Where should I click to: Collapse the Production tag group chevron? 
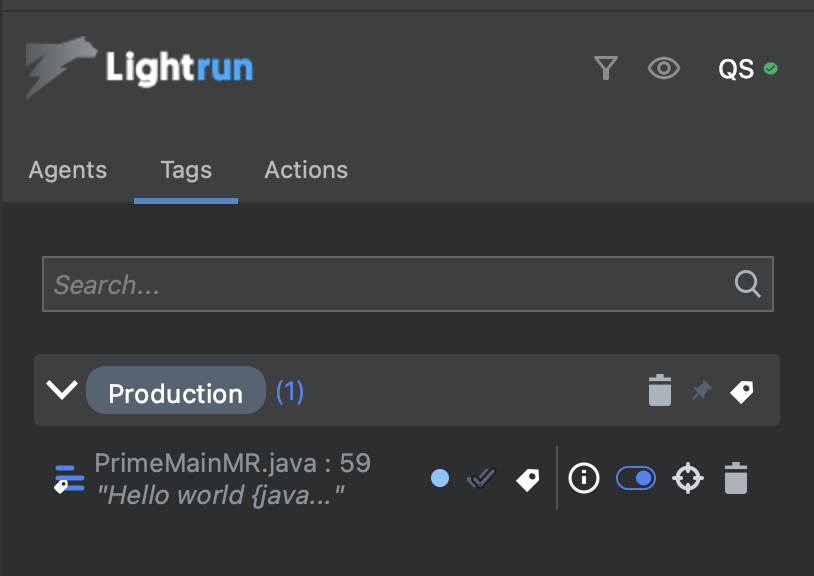(x=62, y=391)
